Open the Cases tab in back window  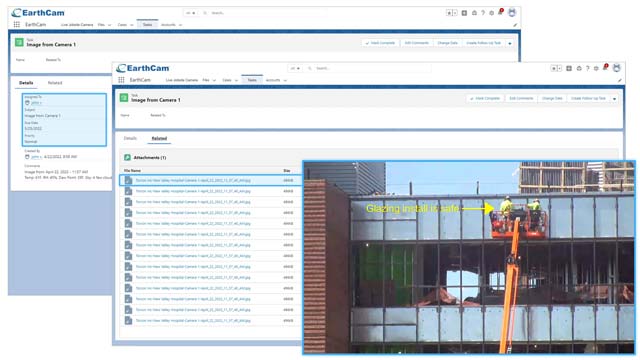[122, 25]
